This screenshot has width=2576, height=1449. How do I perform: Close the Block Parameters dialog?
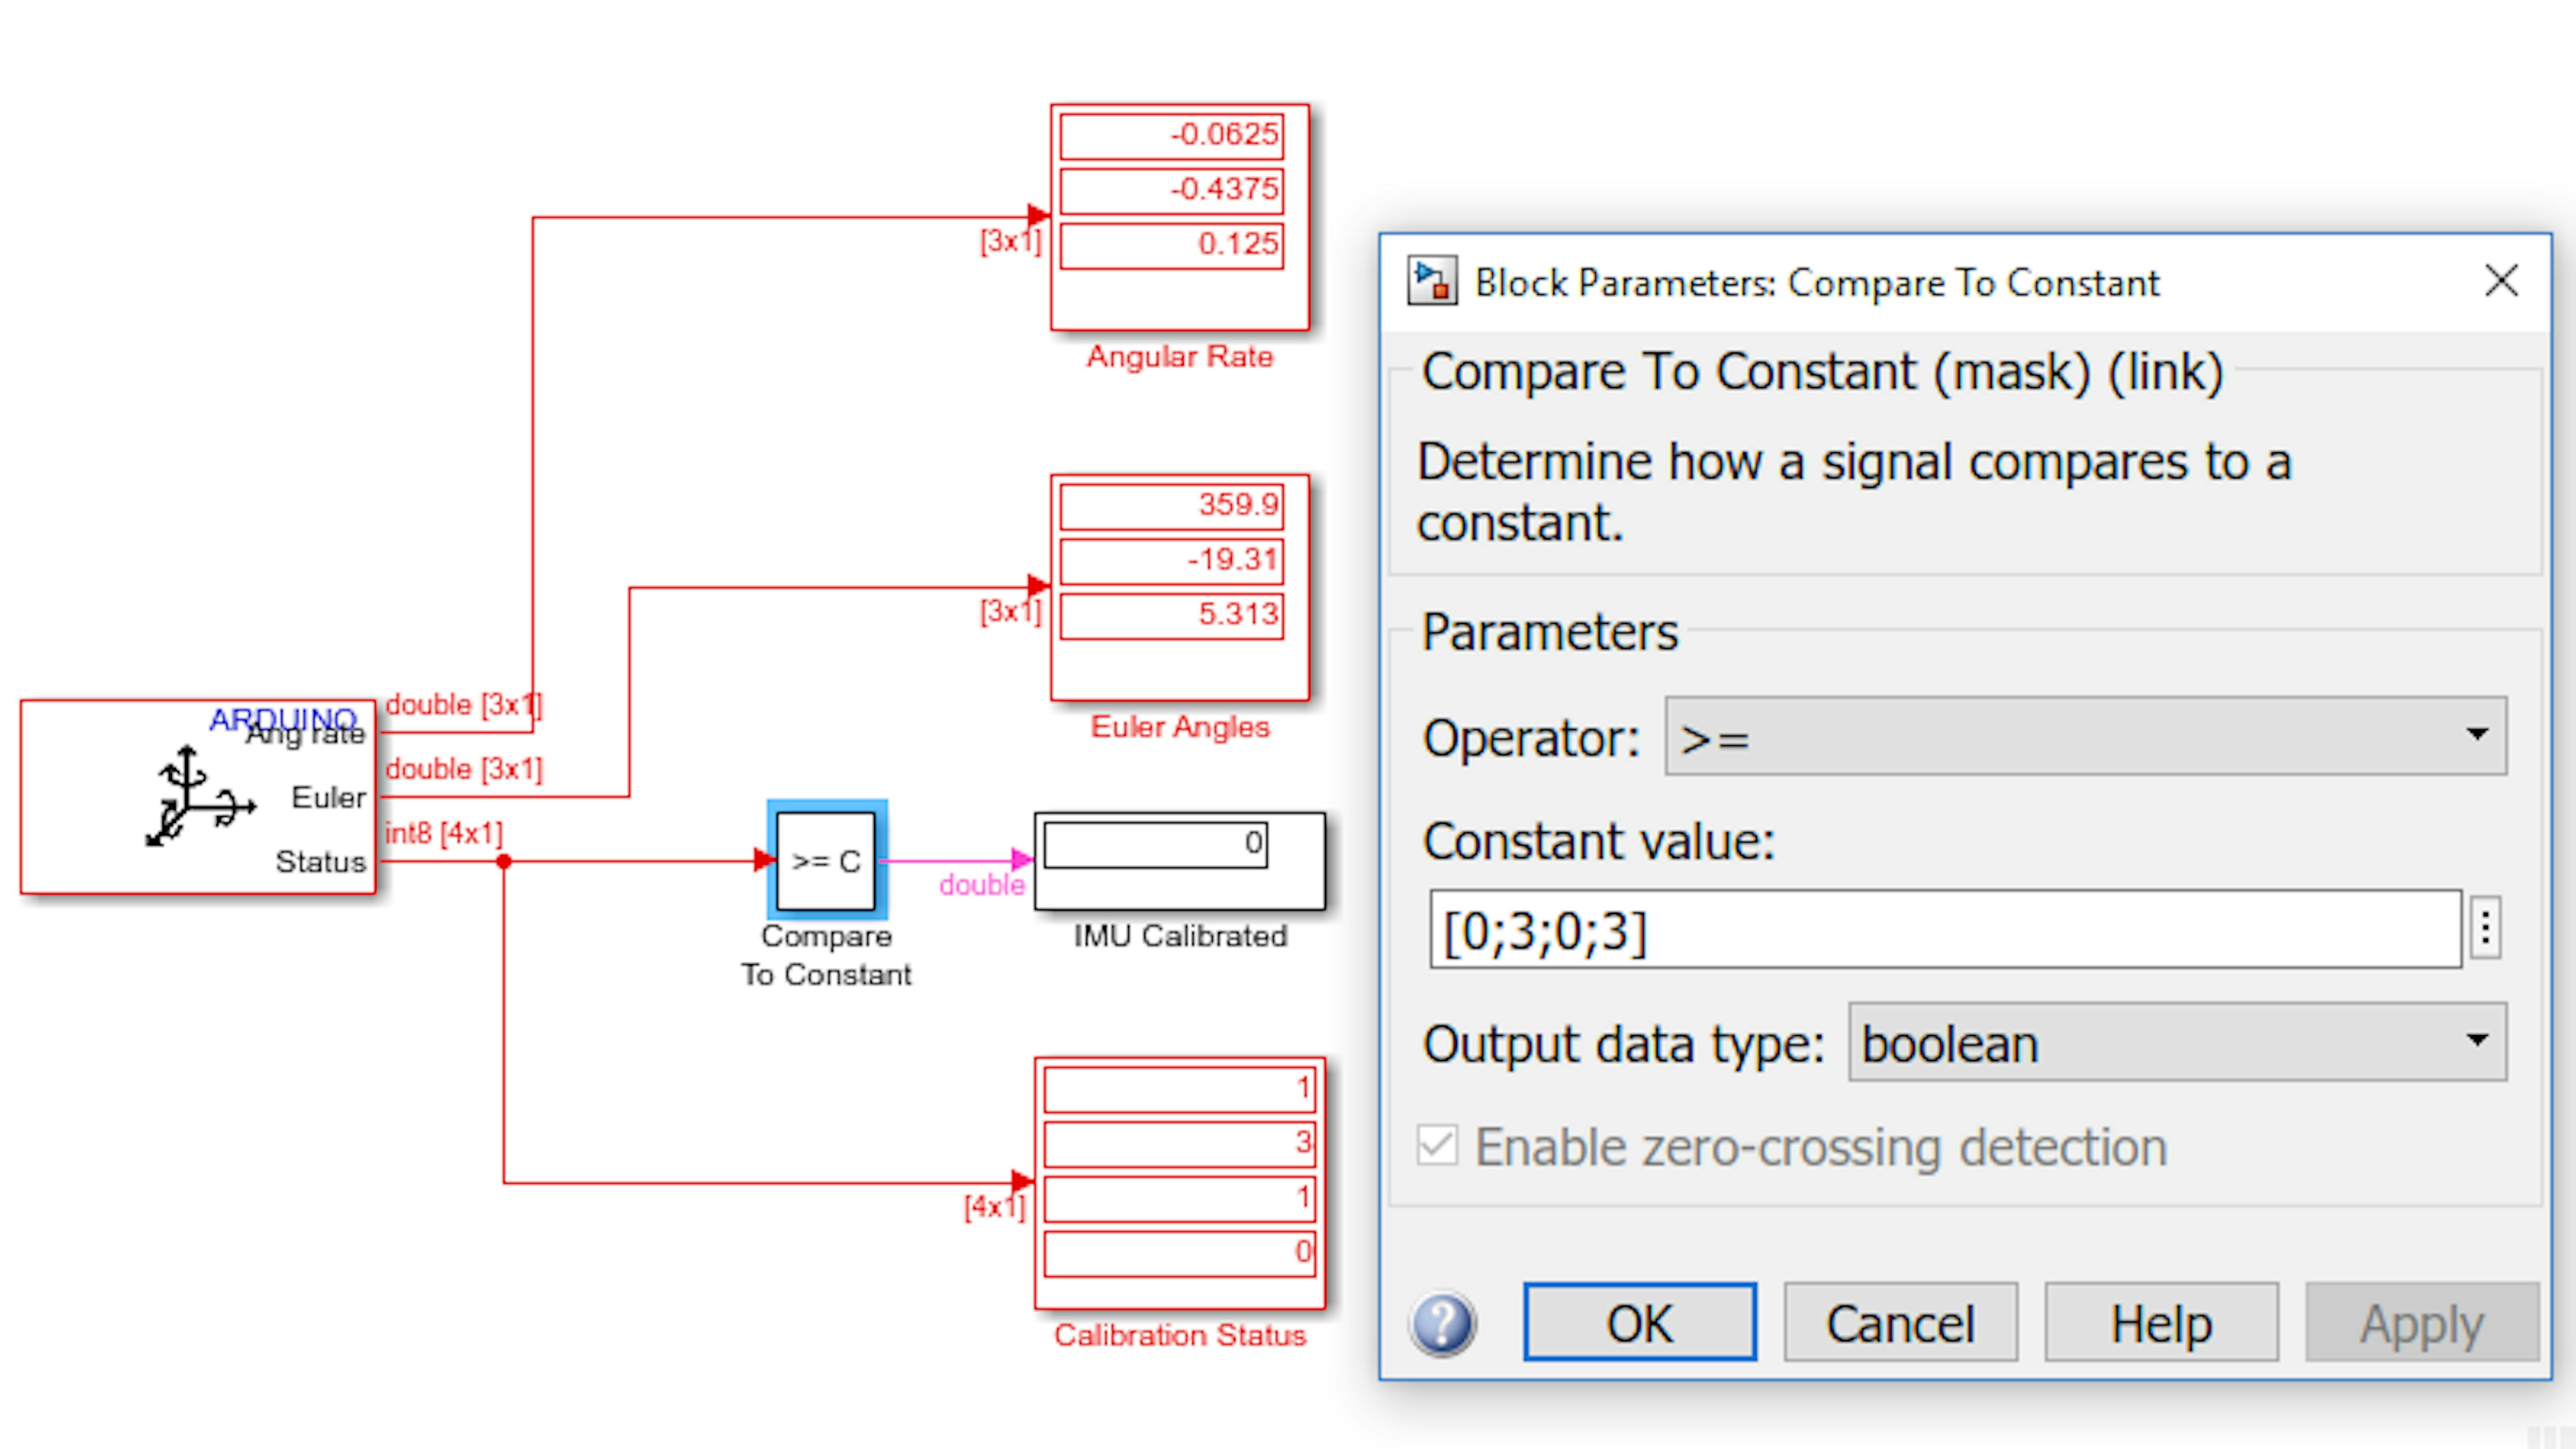[2501, 281]
